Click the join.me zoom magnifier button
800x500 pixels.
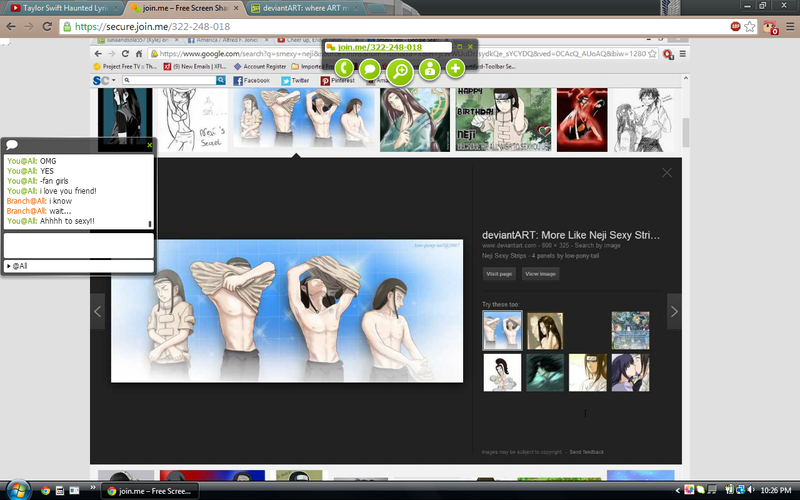point(399,72)
